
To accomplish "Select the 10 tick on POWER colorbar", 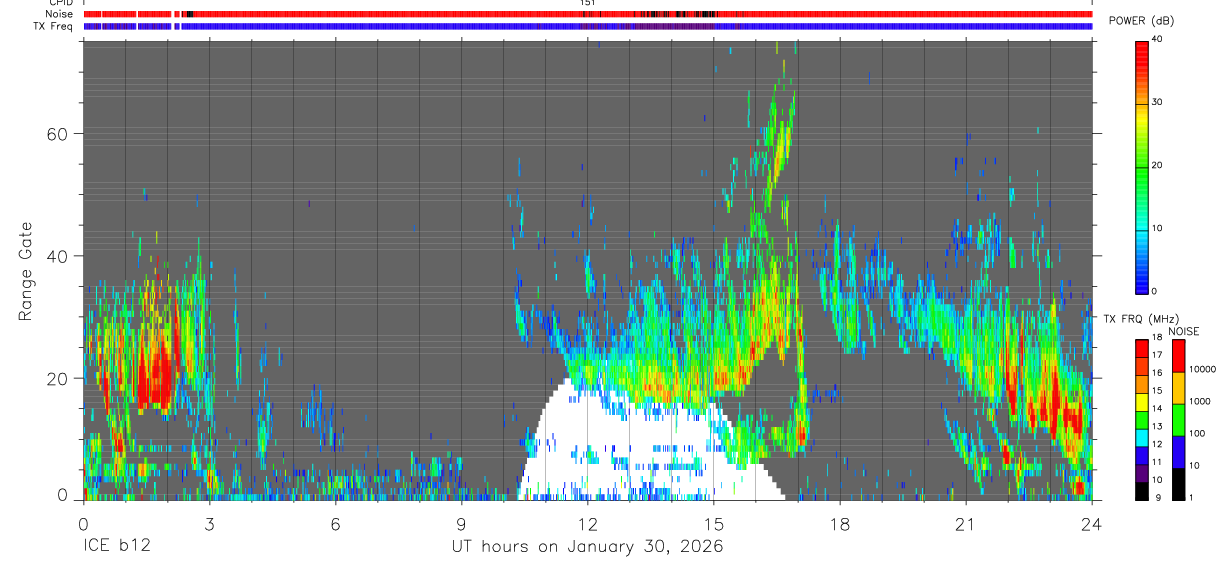I will click(1159, 228).
